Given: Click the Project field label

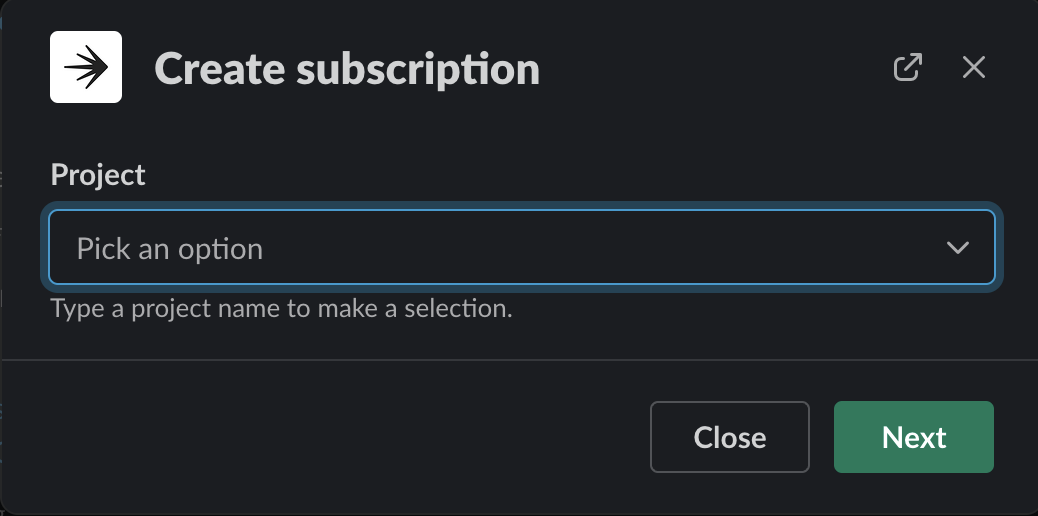Looking at the screenshot, I should (x=98, y=175).
